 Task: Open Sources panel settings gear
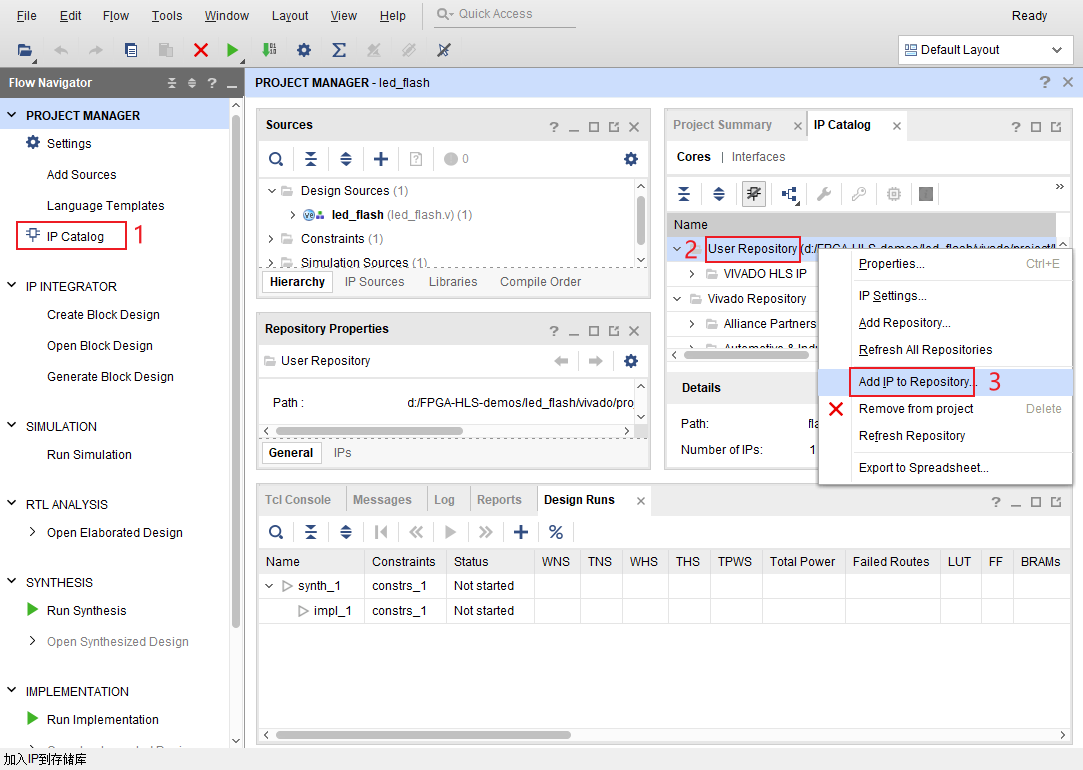(x=631, y=159)
